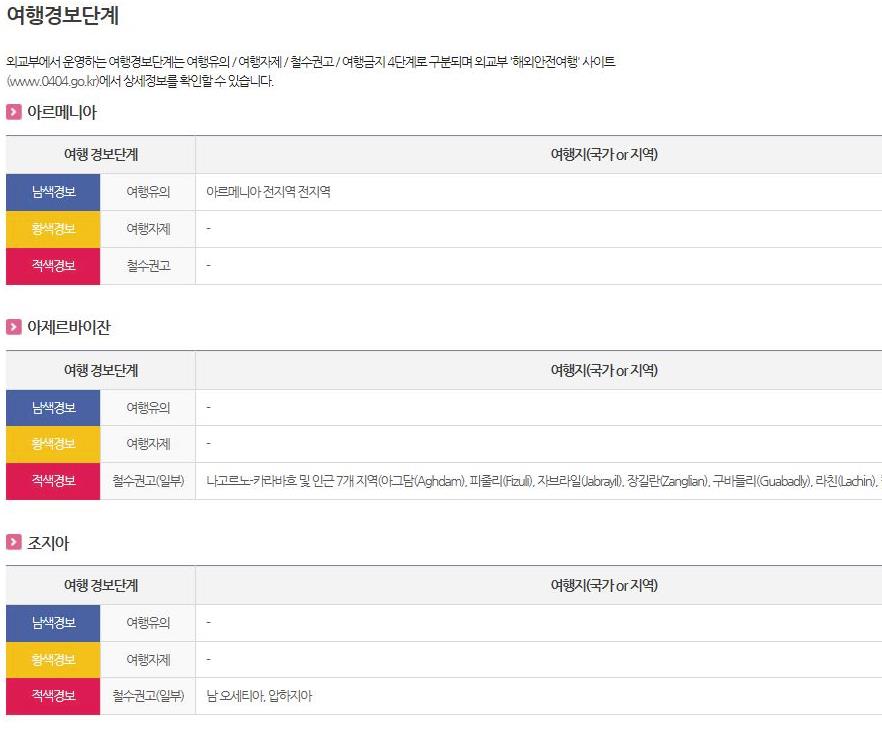Click the blue 남색경보 badge in 아제르바이잔 table
Image resolution: width=882 pixels, height=736 pixels.
pos(53,407)
